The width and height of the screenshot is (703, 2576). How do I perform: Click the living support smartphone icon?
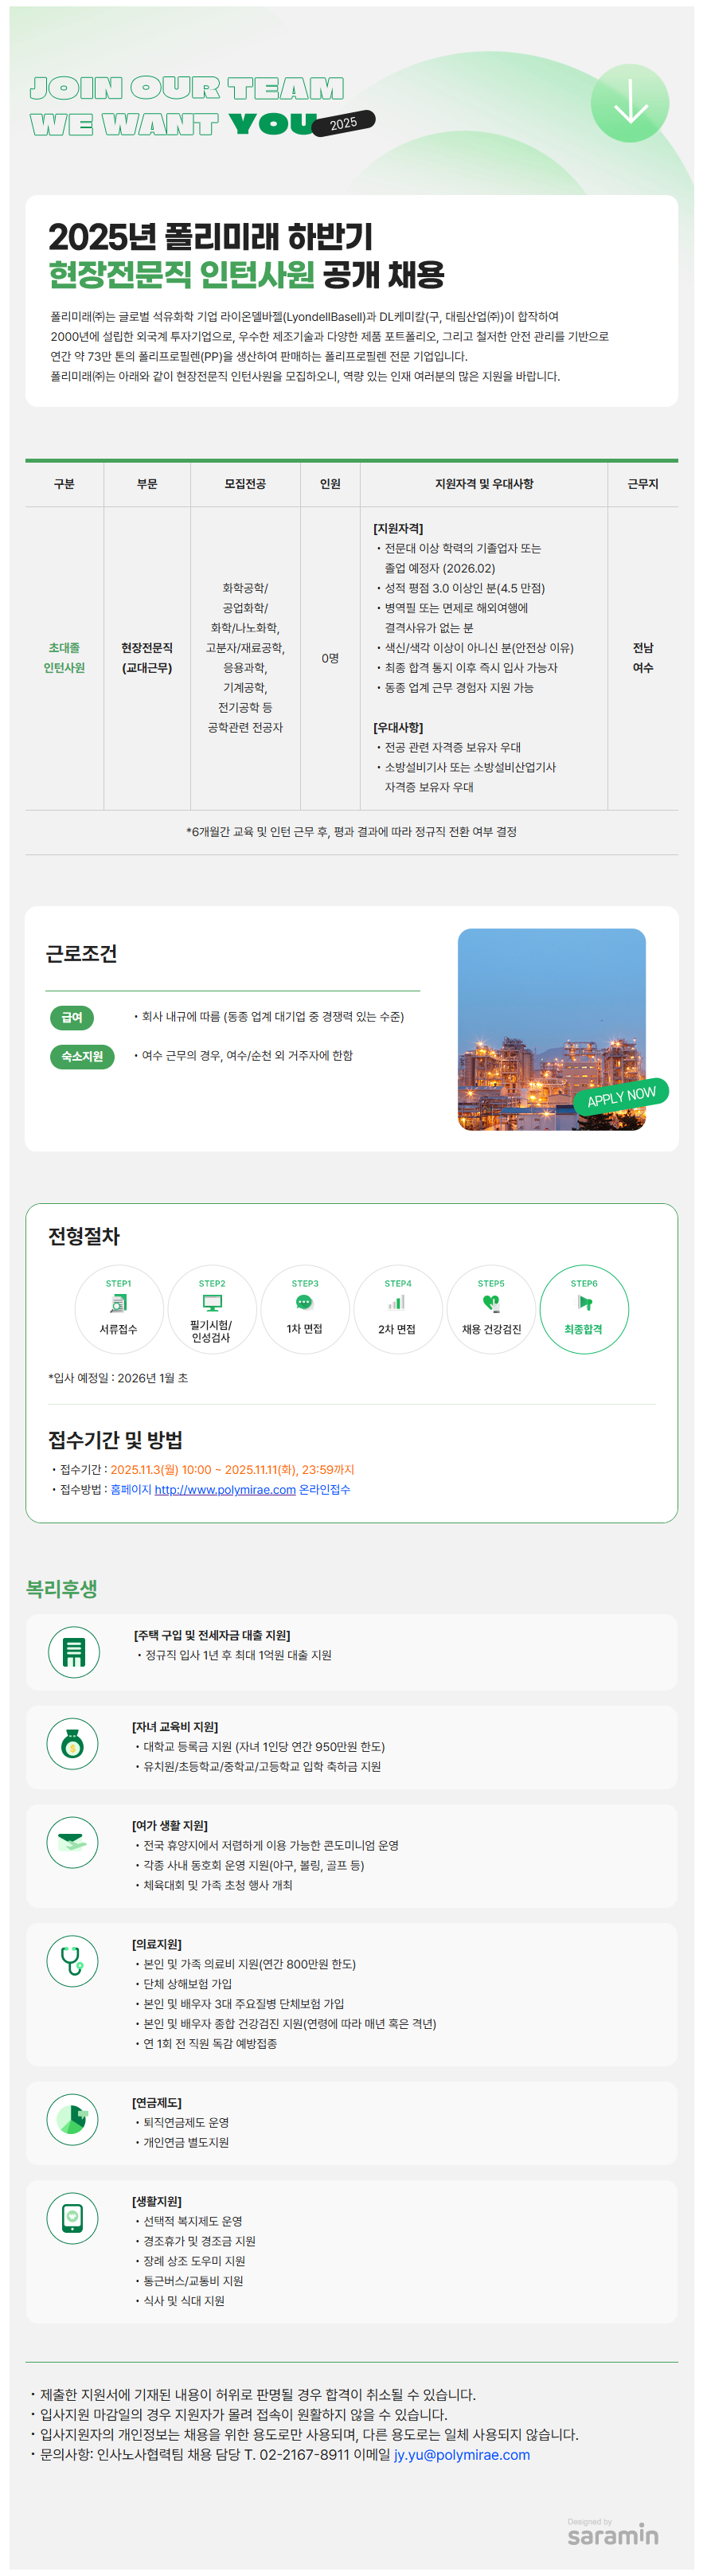[72, 2217]
